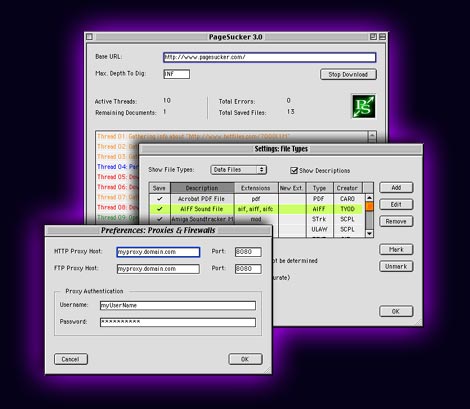This screenshot has height=409, width=470.
Task: Click the orange scrollbar thumb in file types list
Action: pos(369,207)
